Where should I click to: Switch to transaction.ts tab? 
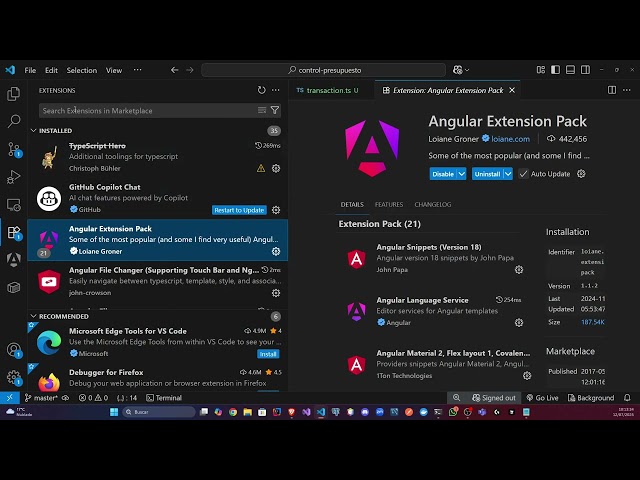pos(331,90)
